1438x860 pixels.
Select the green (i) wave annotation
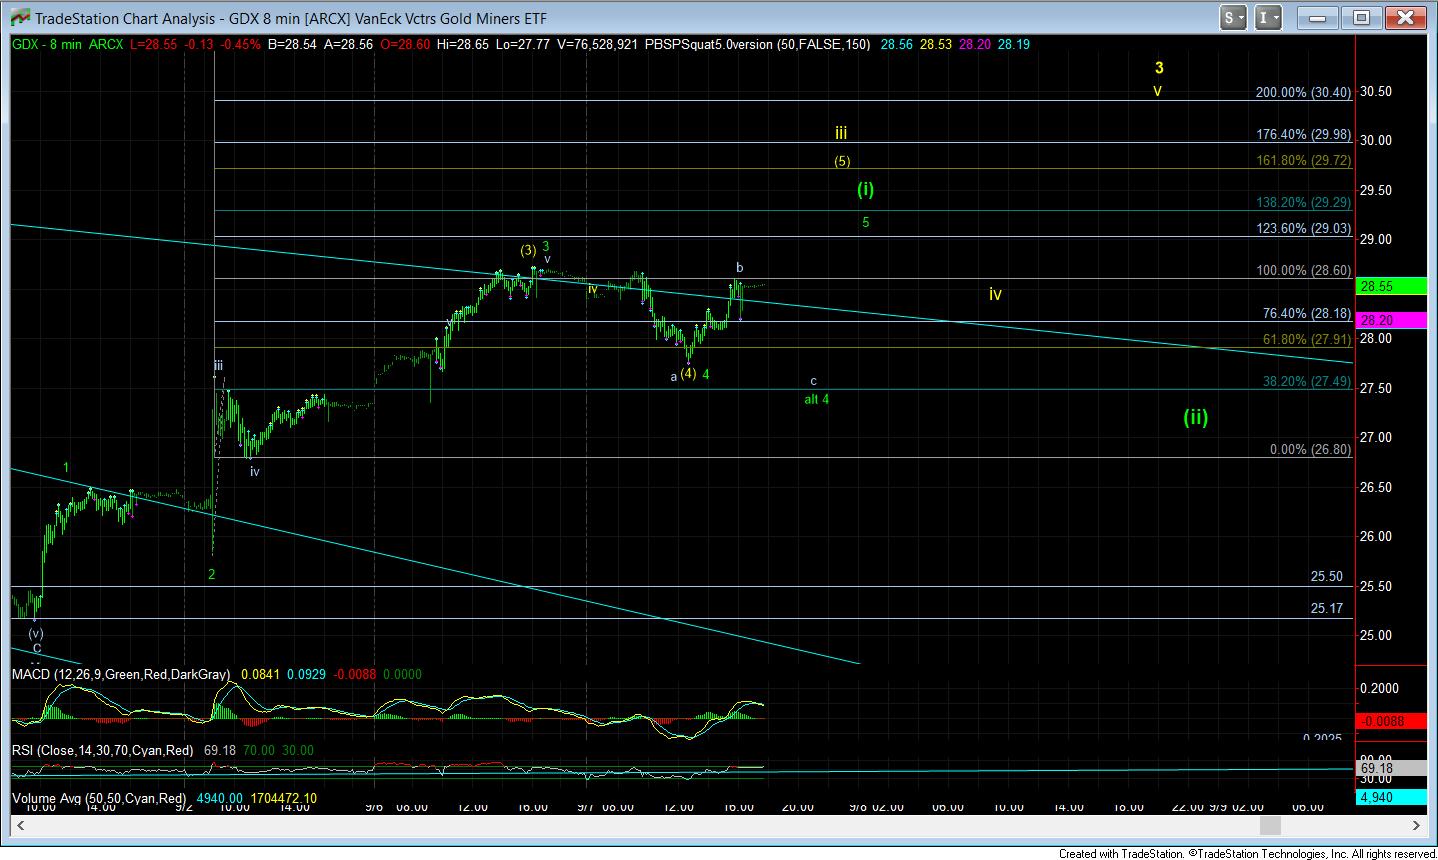pyautogui.click(x=865, y=189)
